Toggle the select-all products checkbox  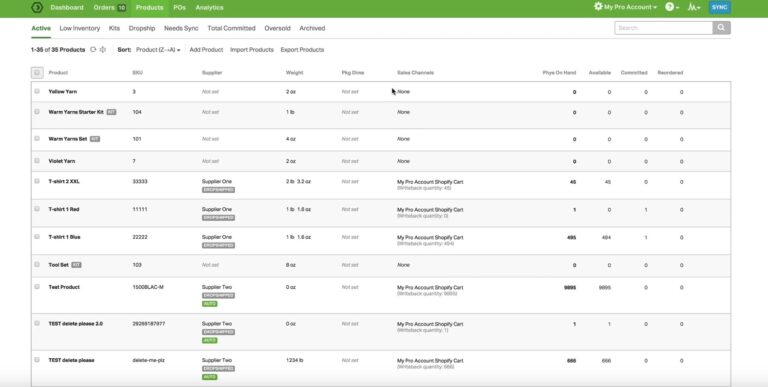tap(37, 73)
